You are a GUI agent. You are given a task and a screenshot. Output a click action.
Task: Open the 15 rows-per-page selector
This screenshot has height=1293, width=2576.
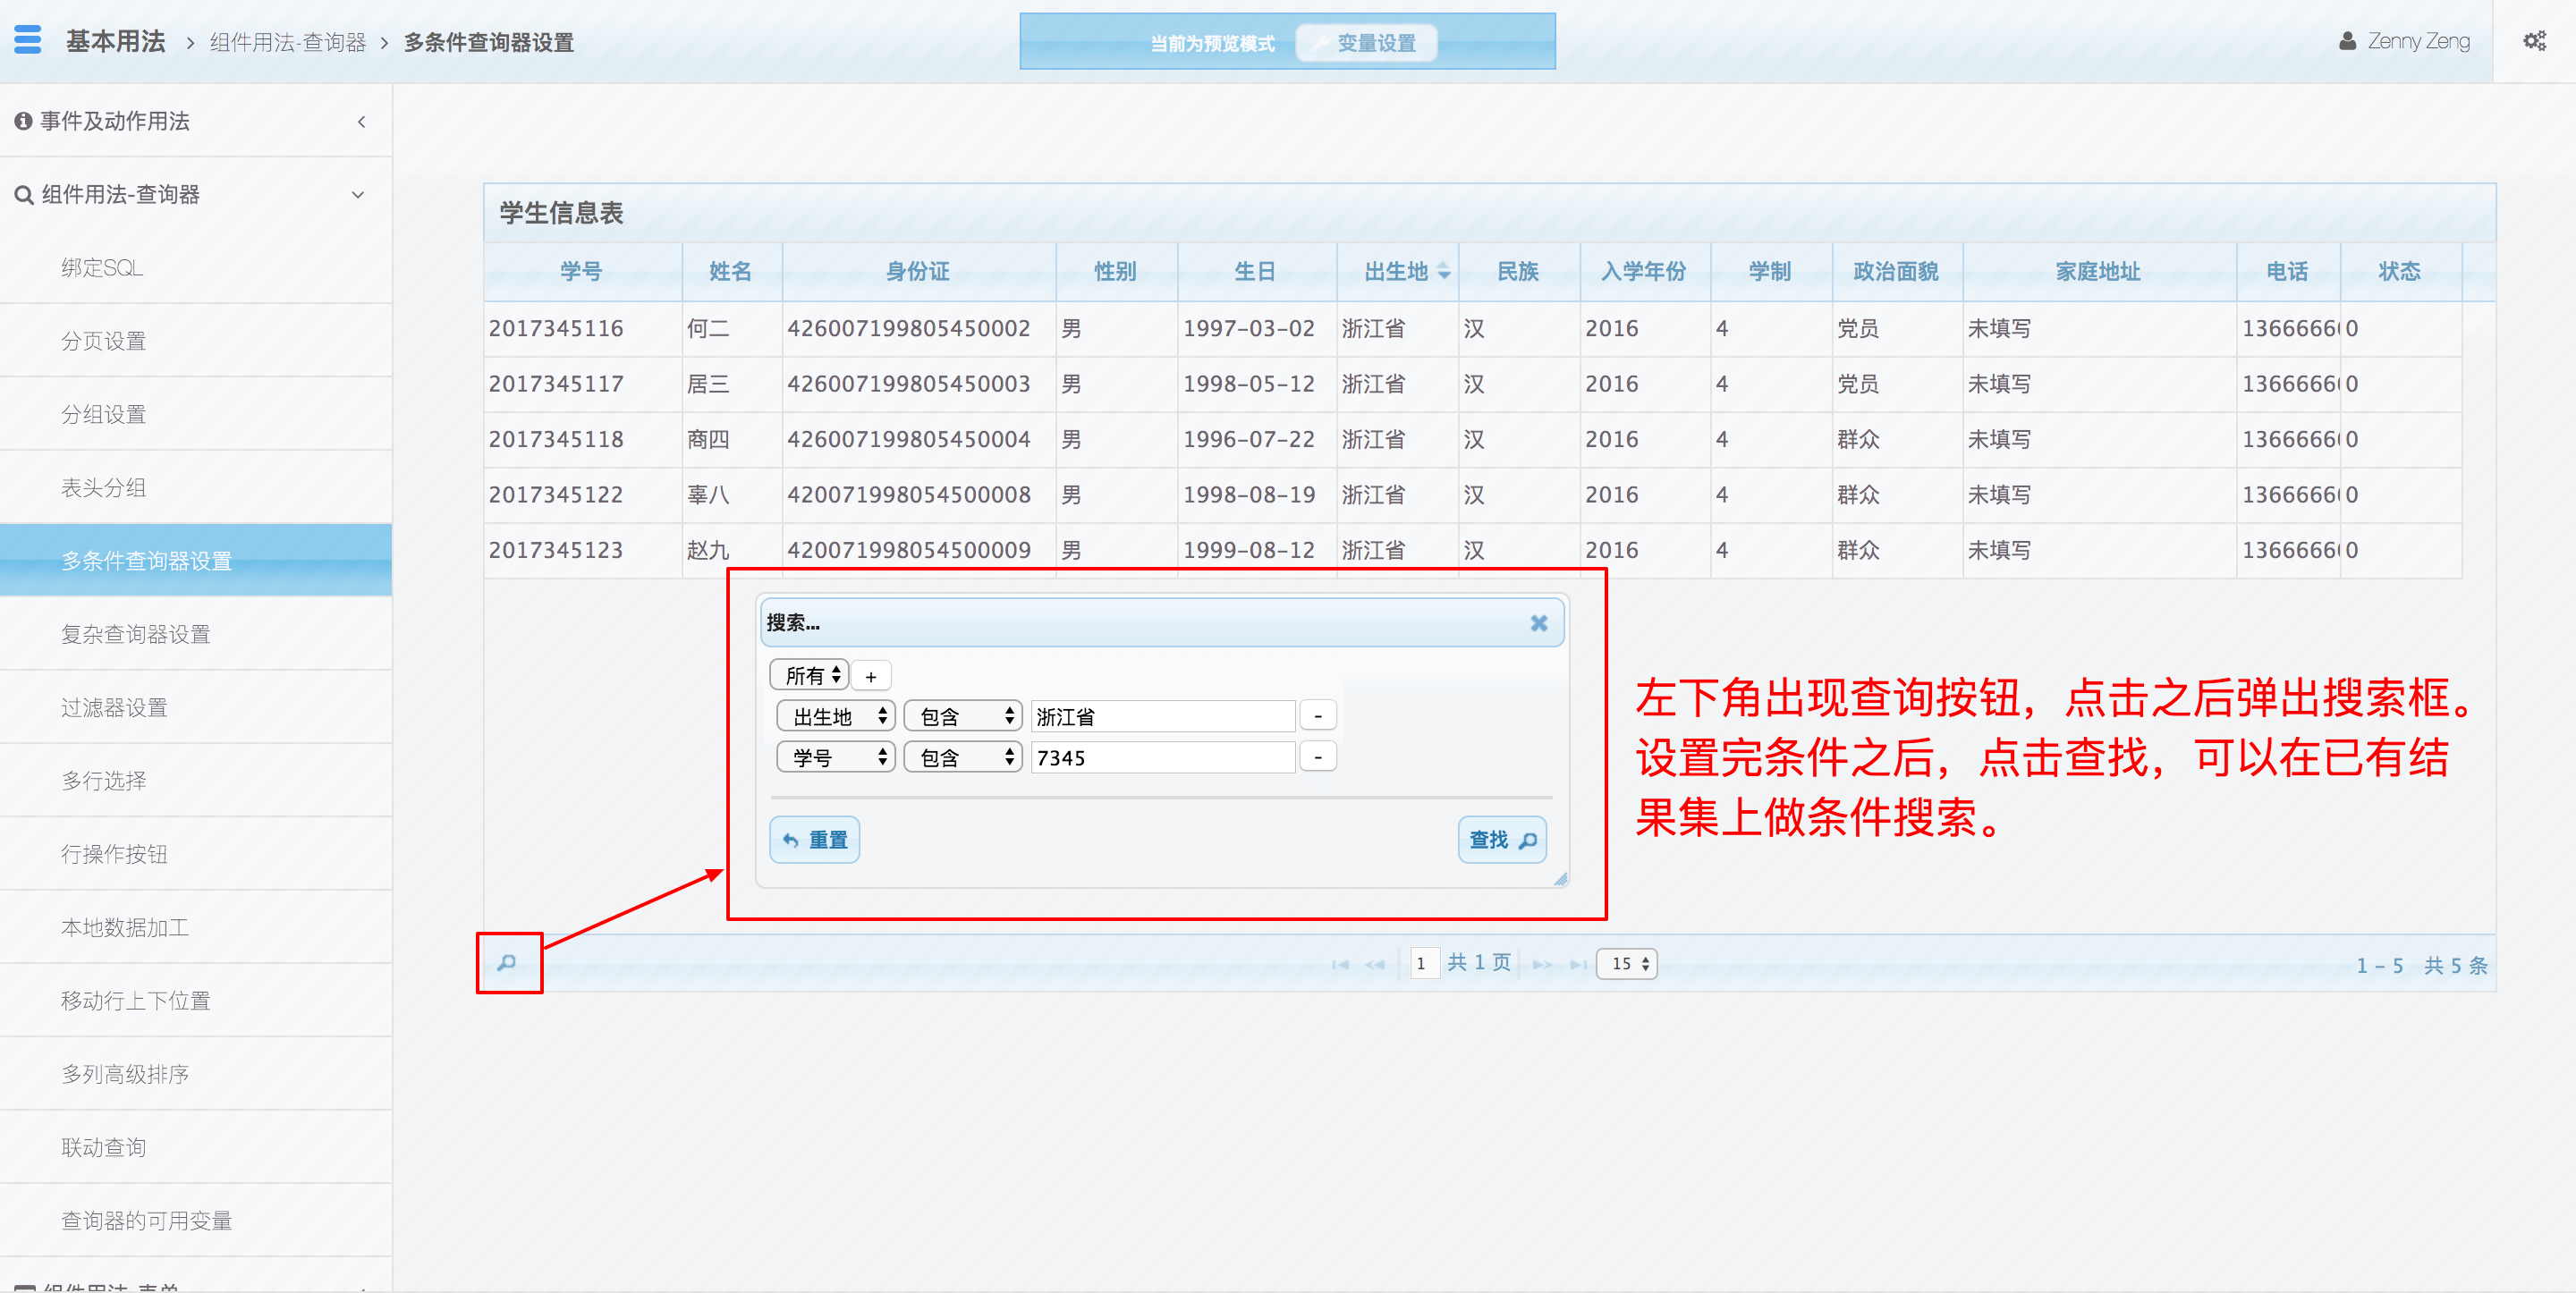coord(1627,963)
